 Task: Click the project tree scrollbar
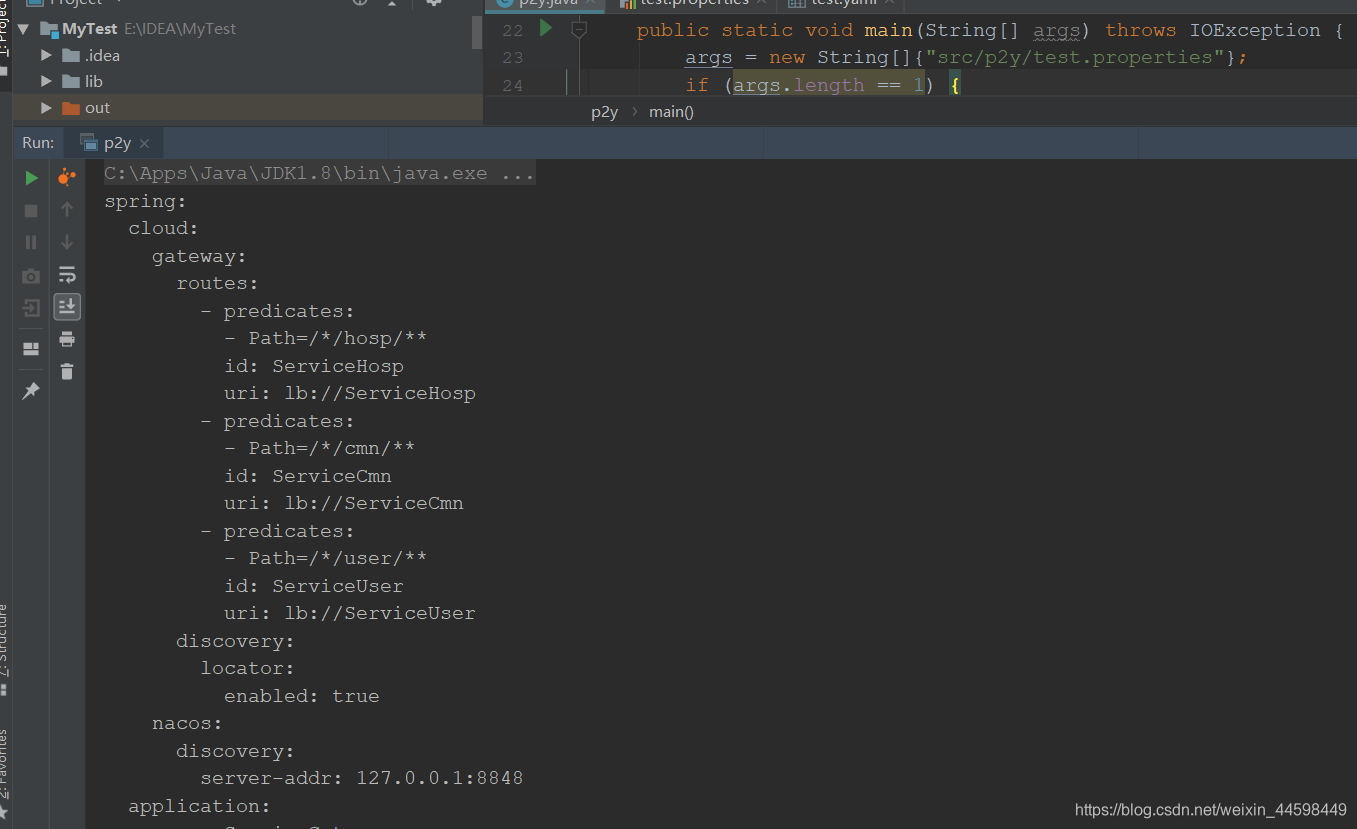[x=477, y=32]
